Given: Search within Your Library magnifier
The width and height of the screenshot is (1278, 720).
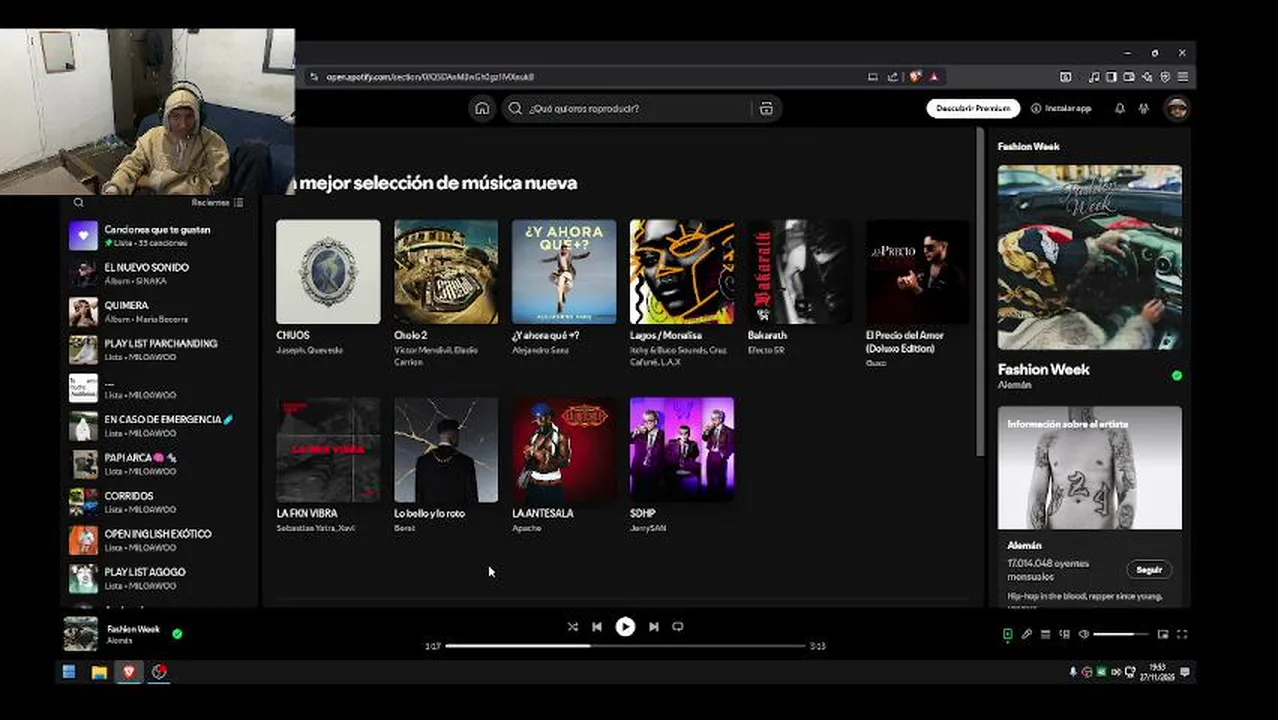Looking at the screenshot, I should coord(78,202).
